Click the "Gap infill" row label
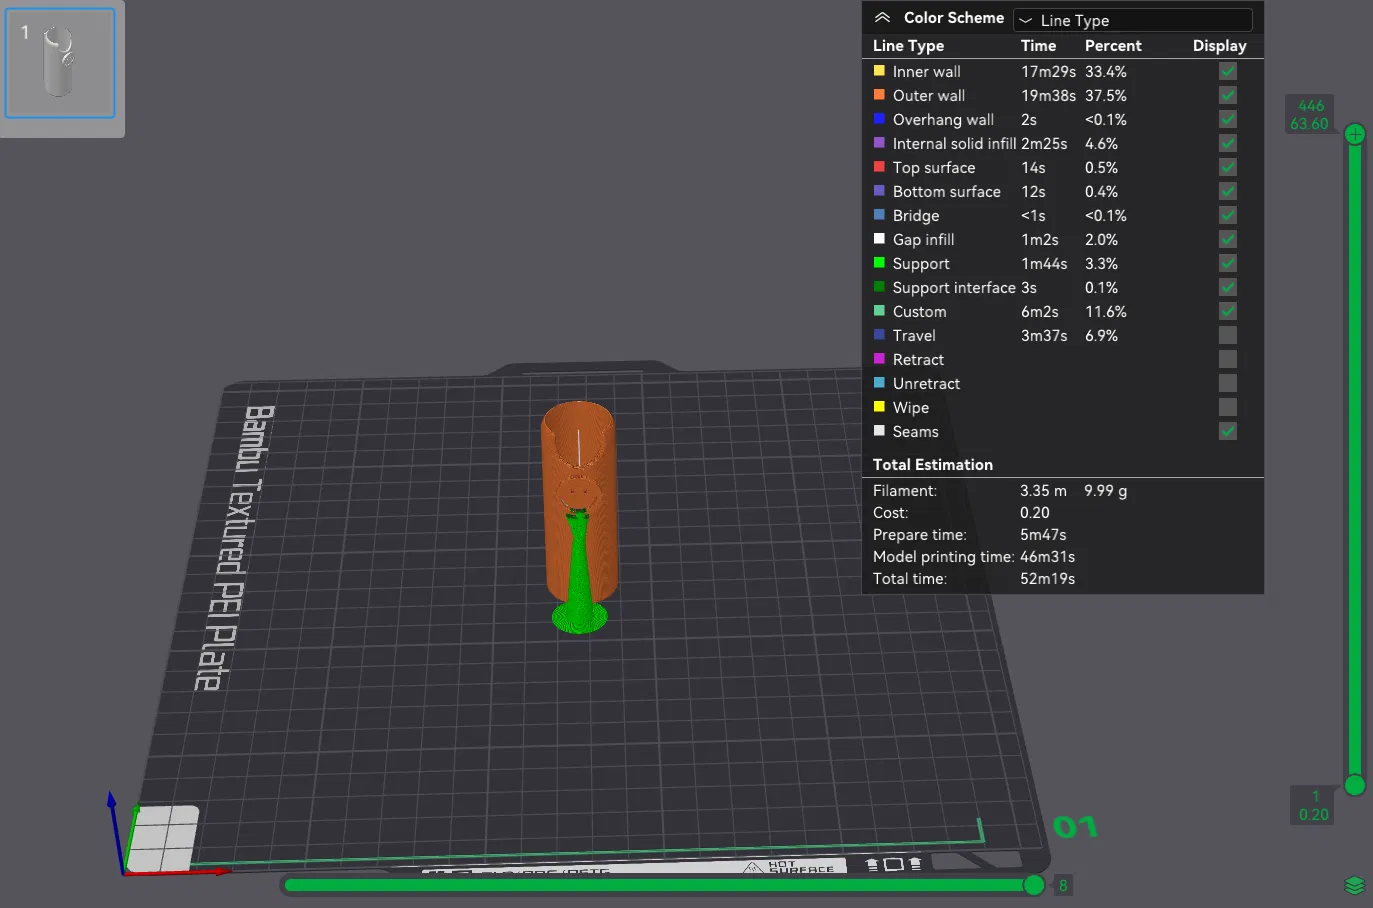The image size is (1373, 908). [923, 240]
